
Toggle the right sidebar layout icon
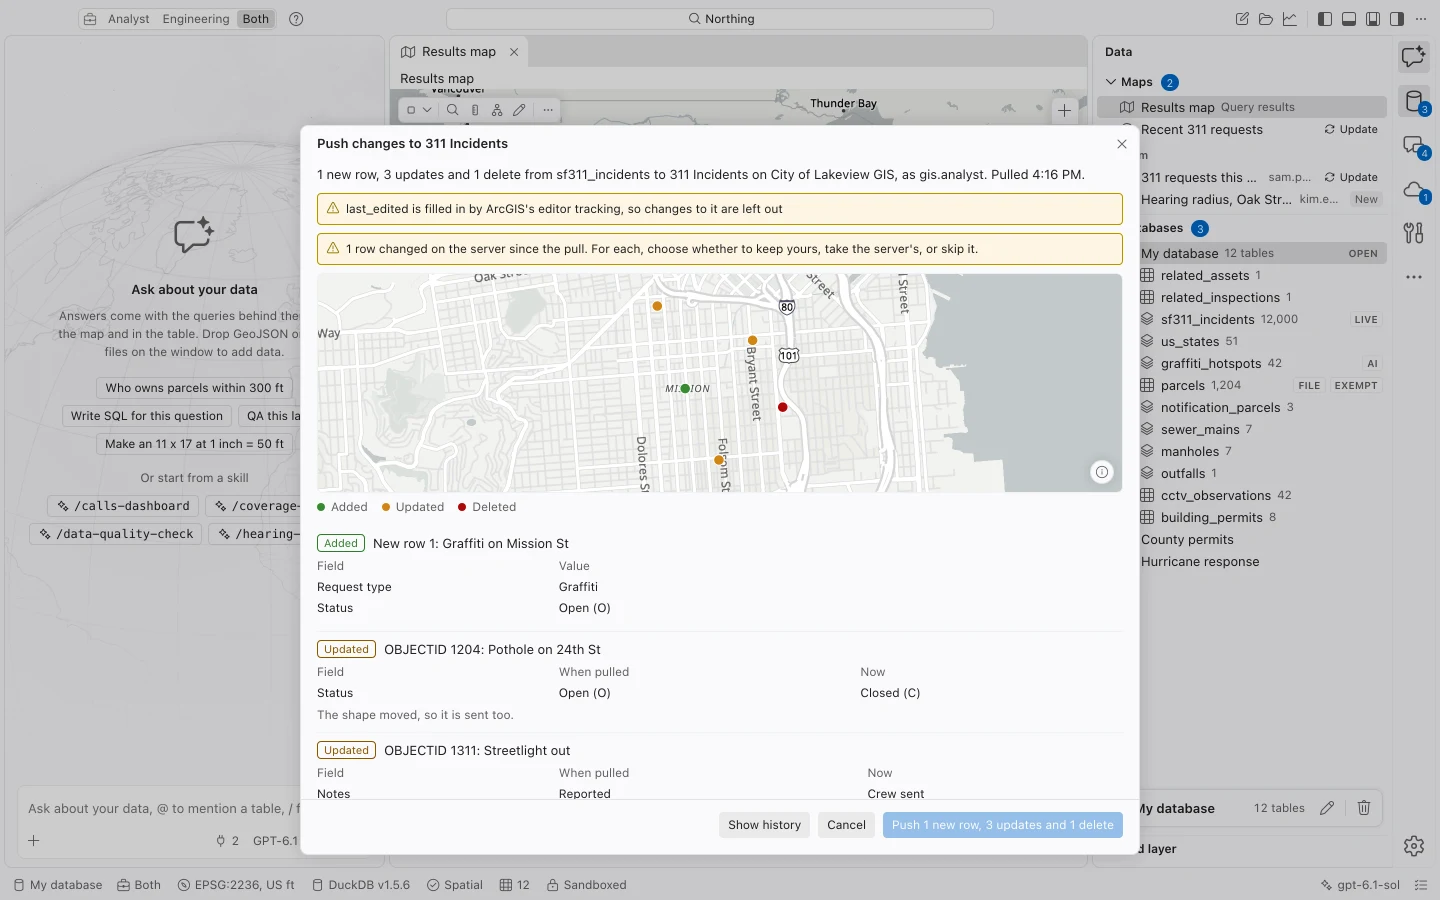(1397, 19)
